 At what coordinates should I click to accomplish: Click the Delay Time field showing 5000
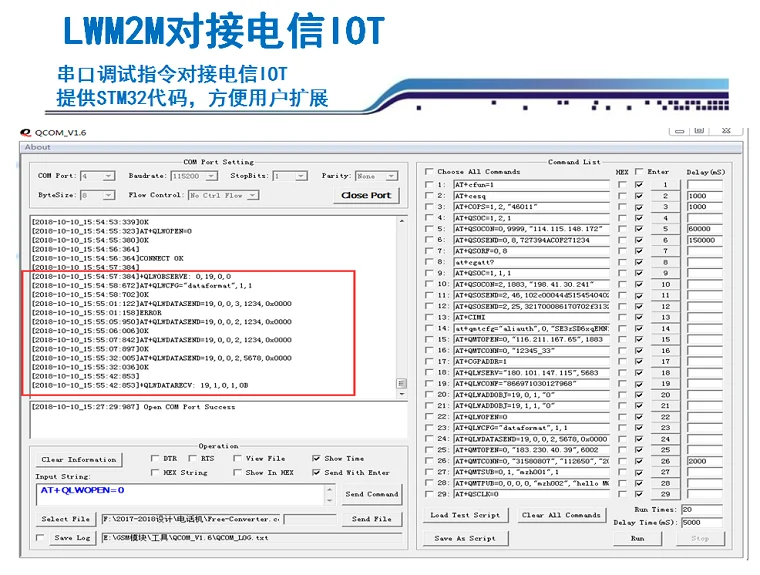pyautogui.click(x=701, y=523)
